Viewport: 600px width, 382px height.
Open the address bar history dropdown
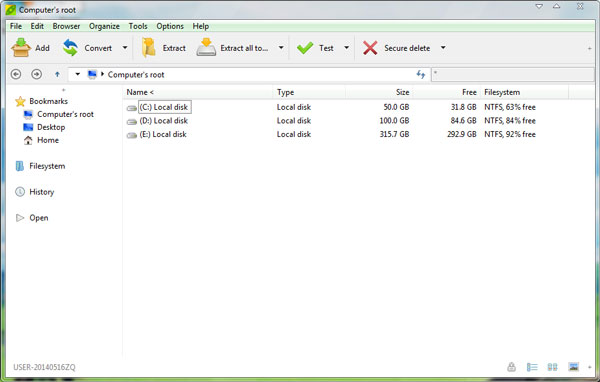pyautogui.click(x=77, y=74)
